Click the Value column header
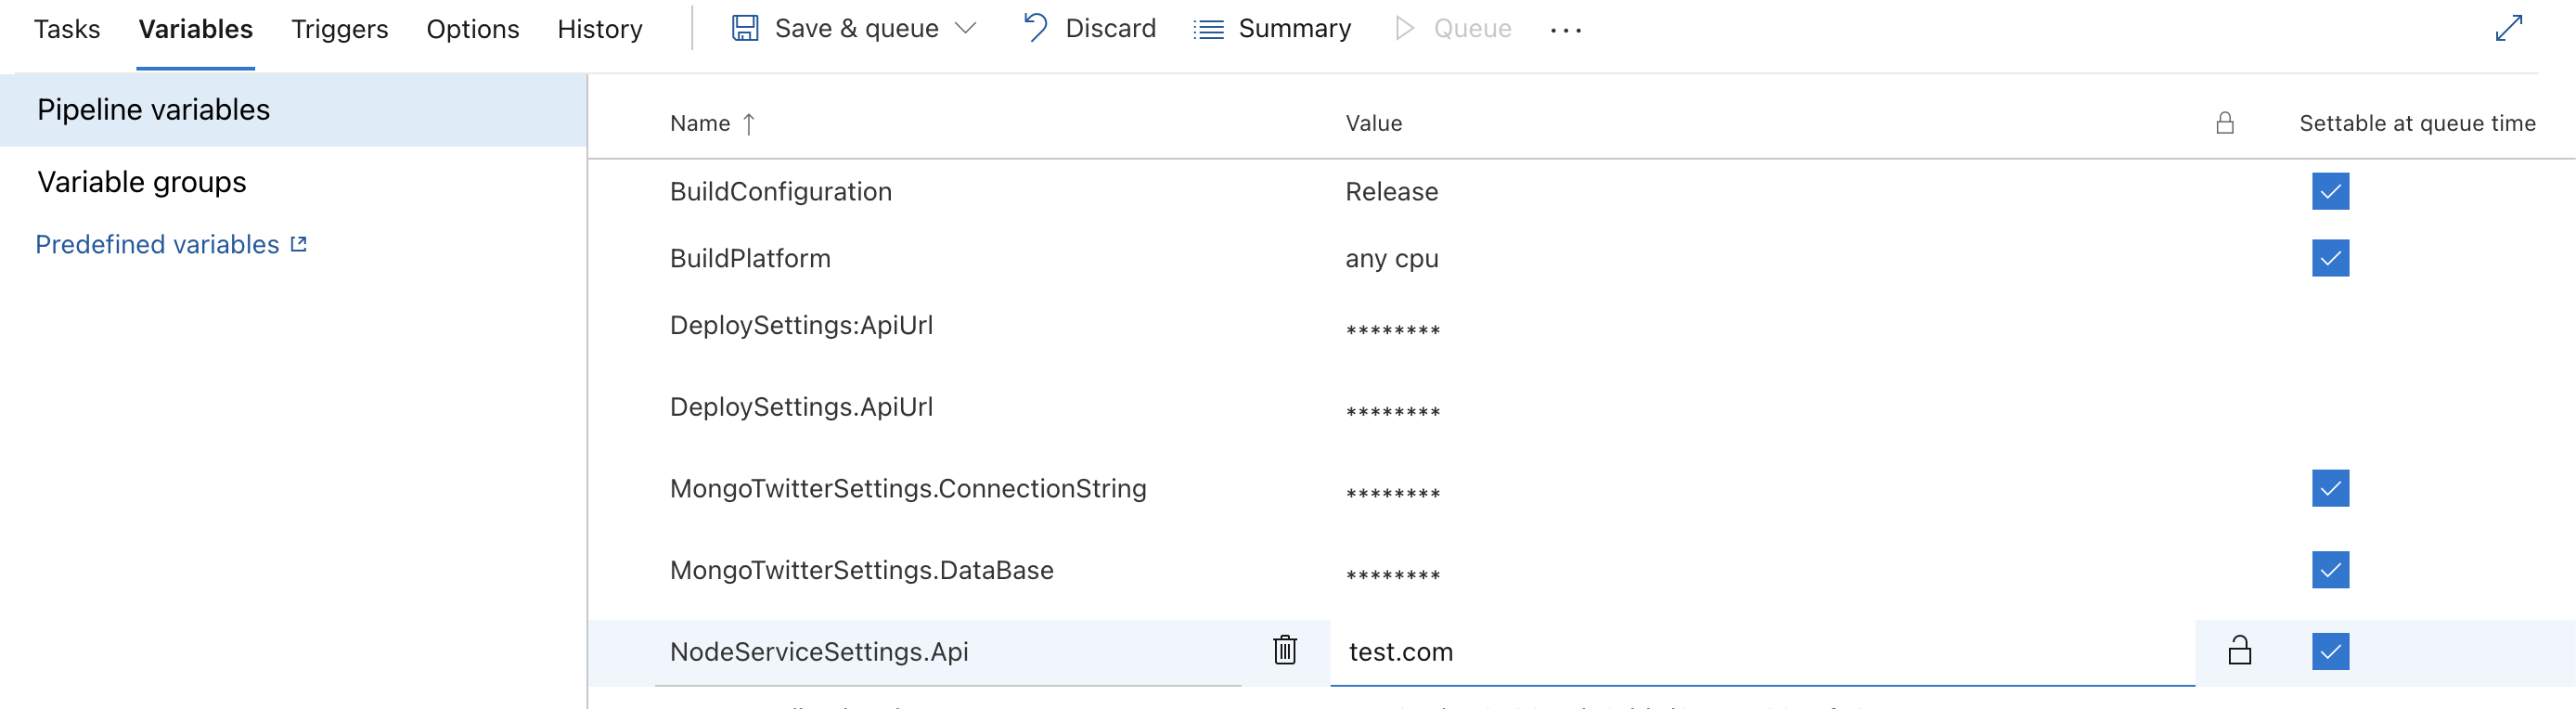The image size is (2576, 709). click(1374, 123)
